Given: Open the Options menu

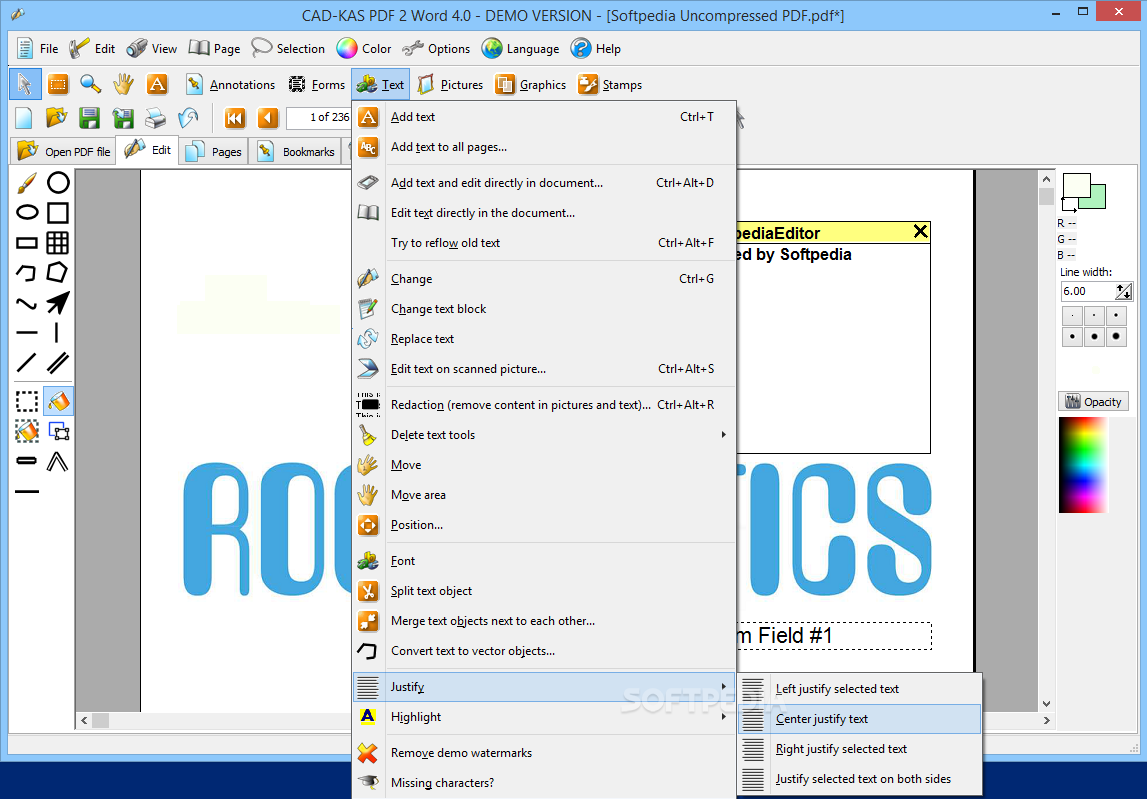Looking at the screenshot, I should tap(437, 49).
